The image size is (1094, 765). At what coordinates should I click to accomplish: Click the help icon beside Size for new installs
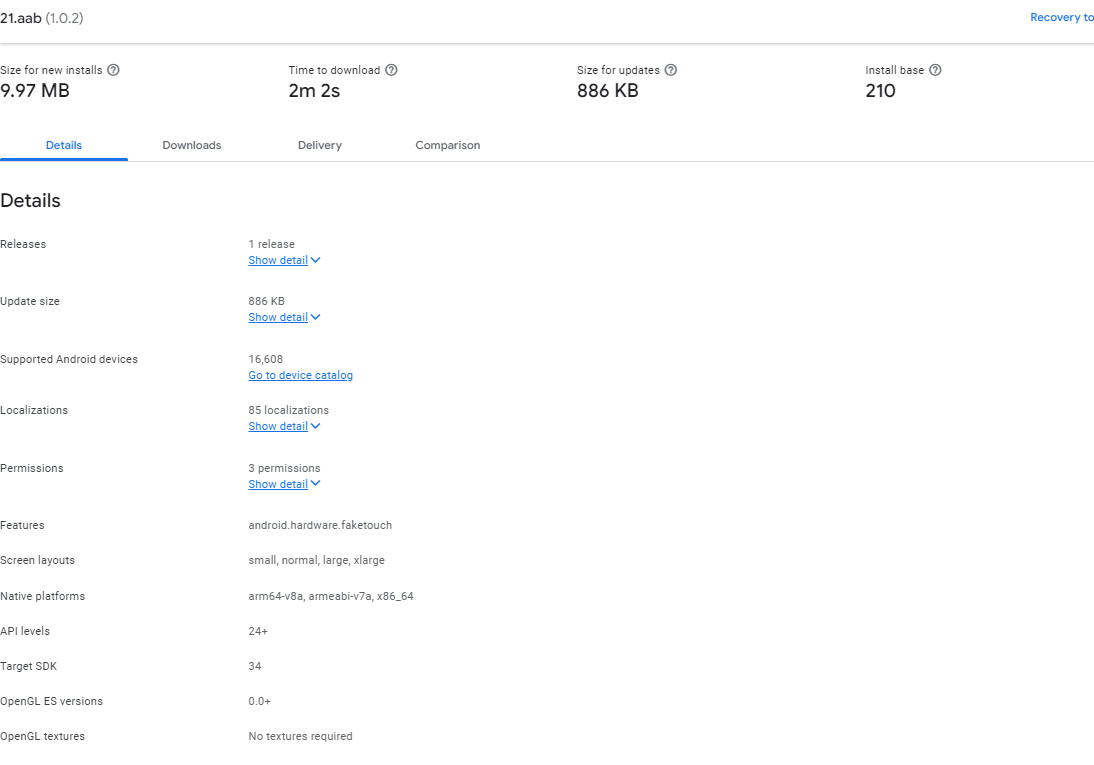[114, 70]
